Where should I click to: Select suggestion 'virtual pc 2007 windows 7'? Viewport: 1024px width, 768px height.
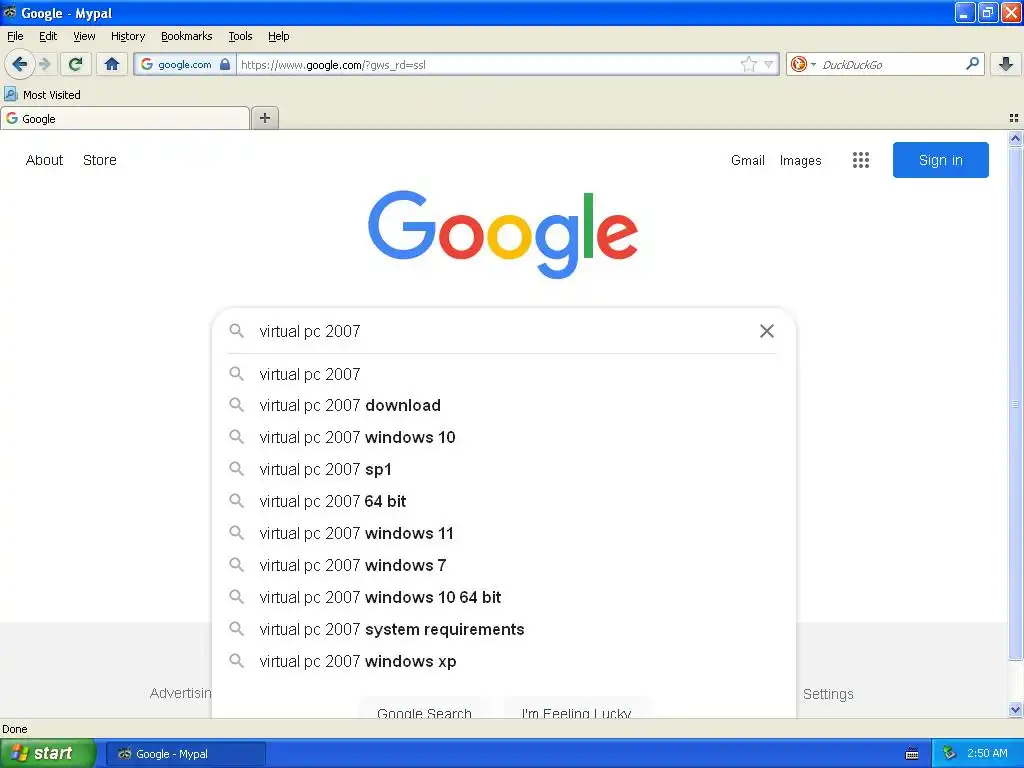(503, 566)
